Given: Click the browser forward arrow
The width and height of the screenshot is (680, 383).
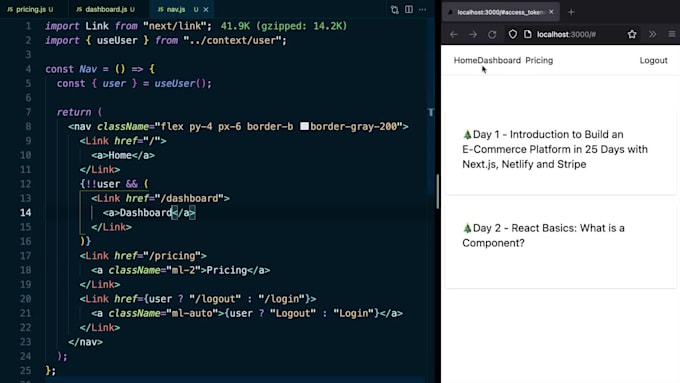Looking at the screenshot, I should pyautogui.click(x=473, y=34).
